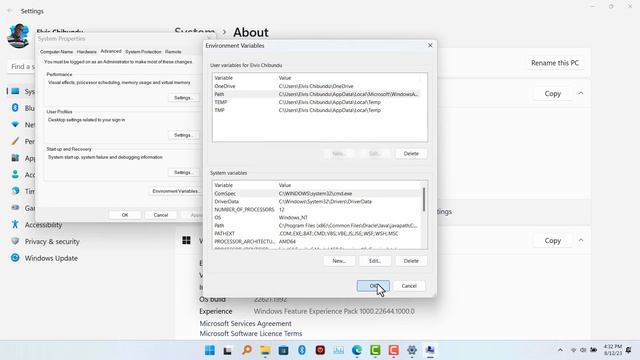Select the Network wifi icon in the sidebar
The width and height of the screenshot is (640, 360).
(15, 124)
